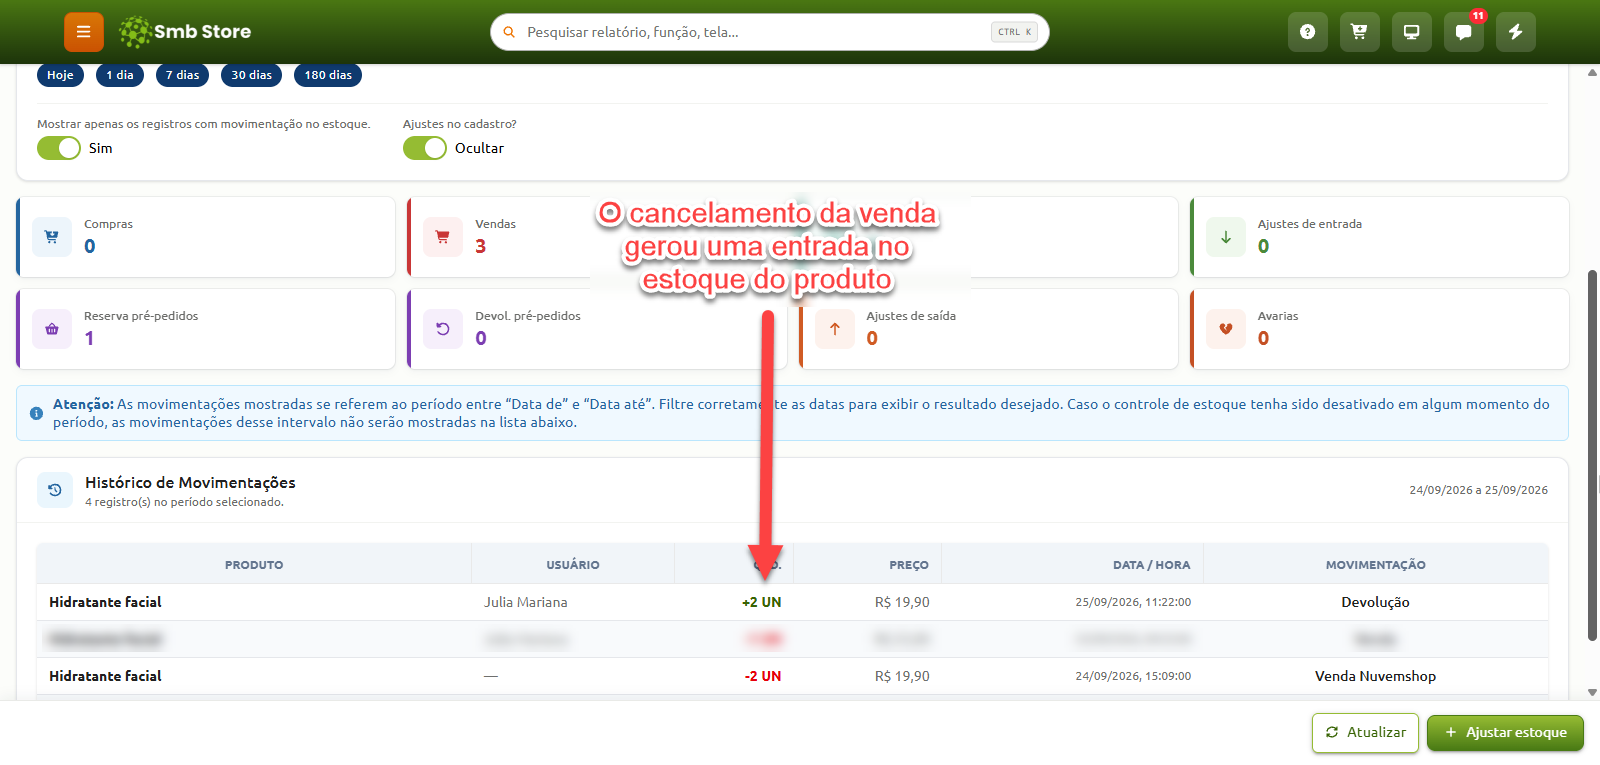Open the hamburger main menu
The width and height of the screenshot is (1600, 765).
84,32
